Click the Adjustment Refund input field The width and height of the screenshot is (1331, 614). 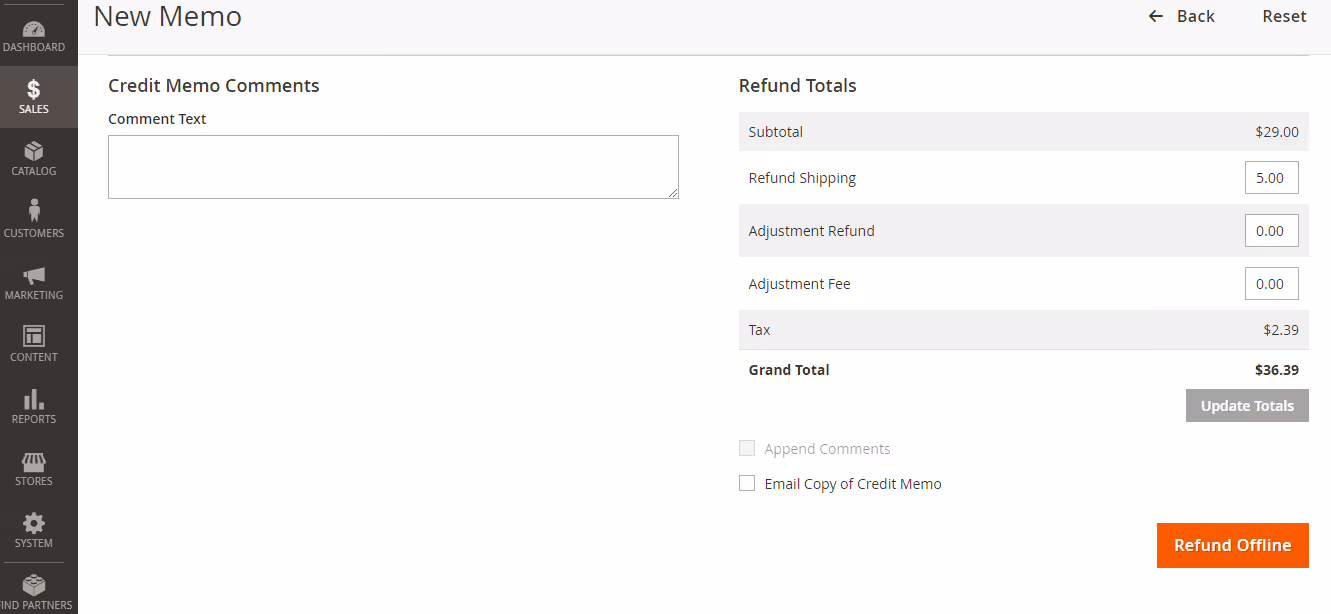click(1271, 231)
